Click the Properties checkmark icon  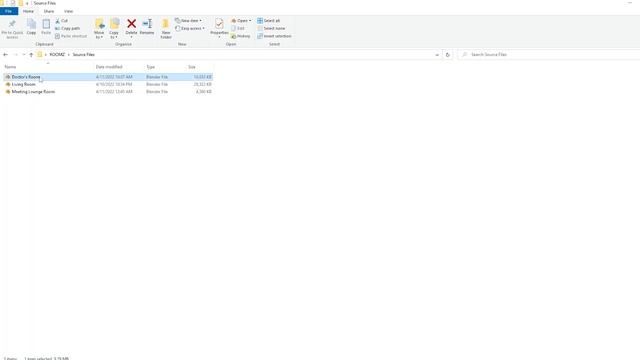click(219, 24)
